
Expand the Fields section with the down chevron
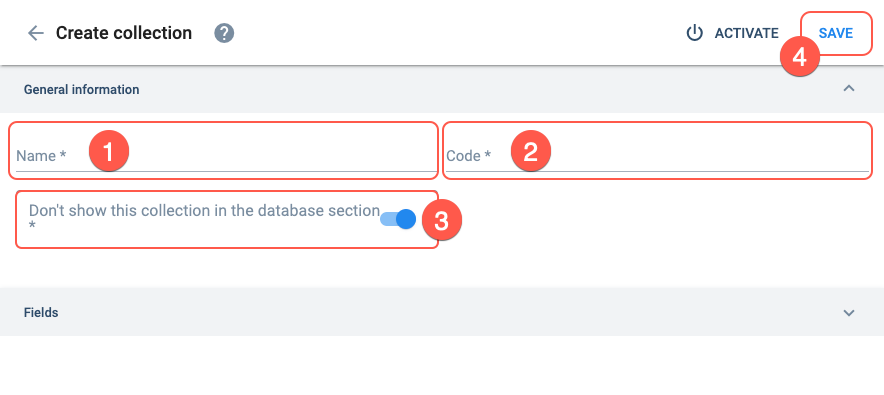click(848, 313)
